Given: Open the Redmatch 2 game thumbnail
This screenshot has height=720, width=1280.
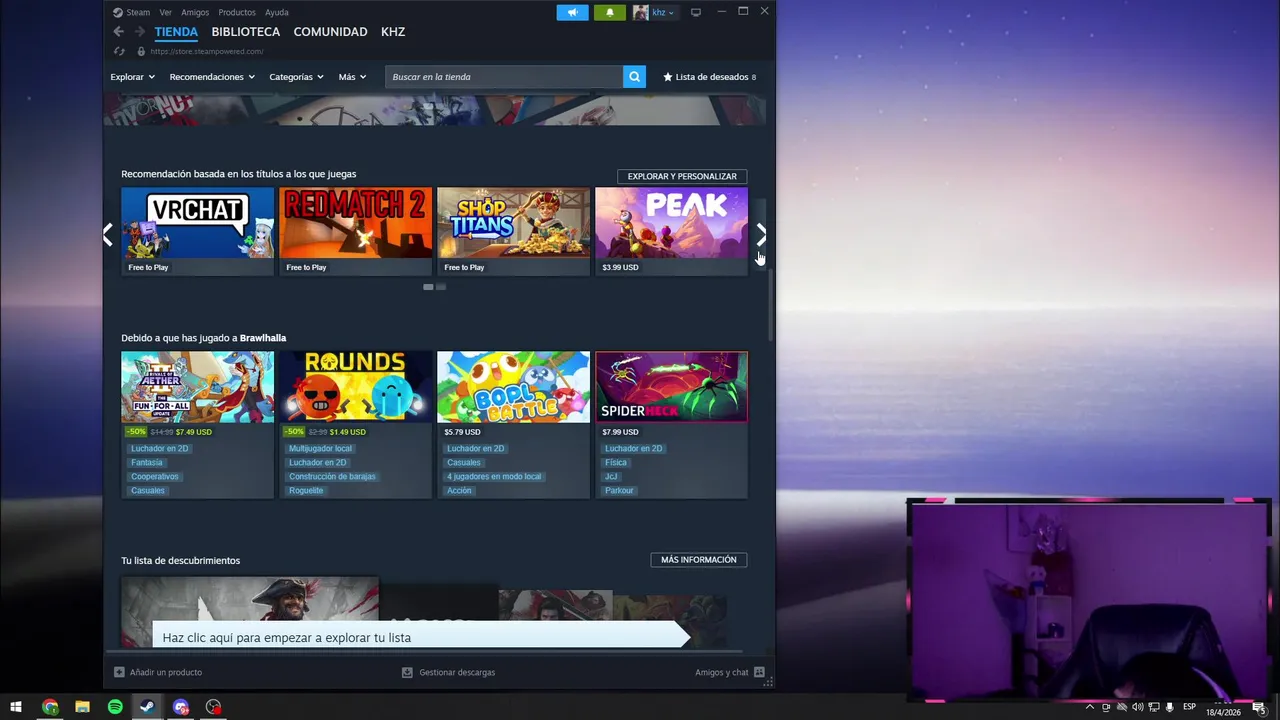Looking at the screenshot, I should click(x=356, y=223).
